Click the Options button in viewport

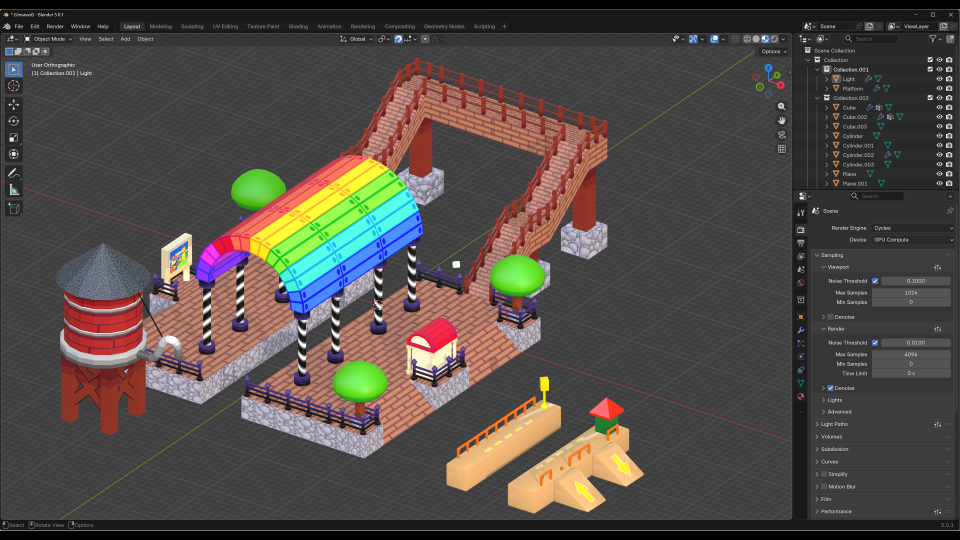[774, 51]
